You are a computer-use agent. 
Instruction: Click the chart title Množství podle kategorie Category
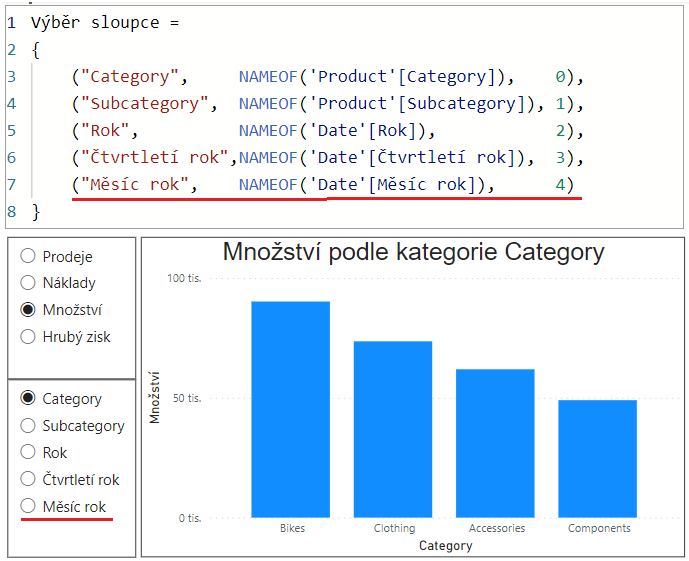tap(413, 252)
